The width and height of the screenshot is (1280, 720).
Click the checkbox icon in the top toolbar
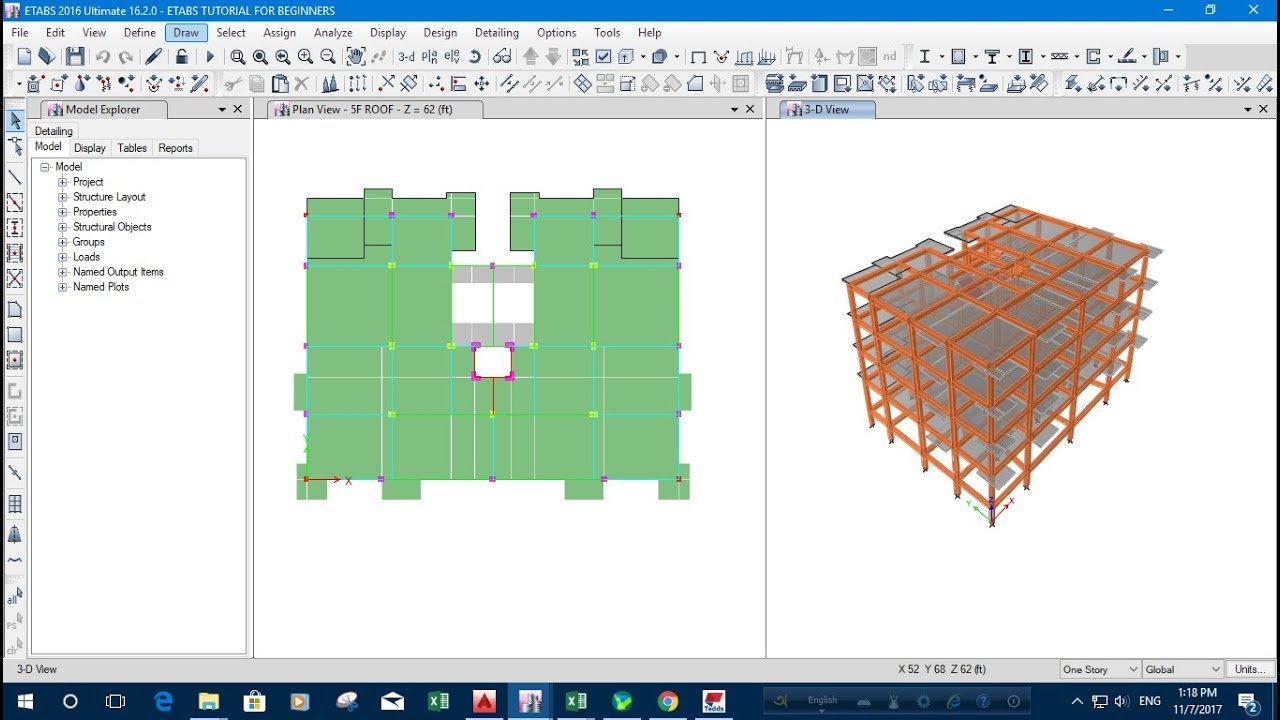point(602,56)
